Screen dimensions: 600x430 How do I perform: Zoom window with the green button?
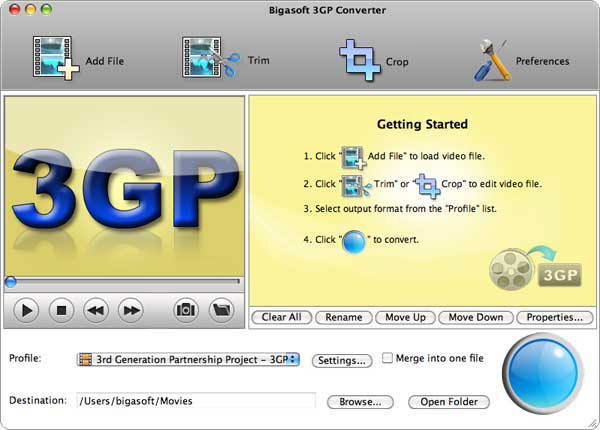pyautogui.click(x=46, y=9)
